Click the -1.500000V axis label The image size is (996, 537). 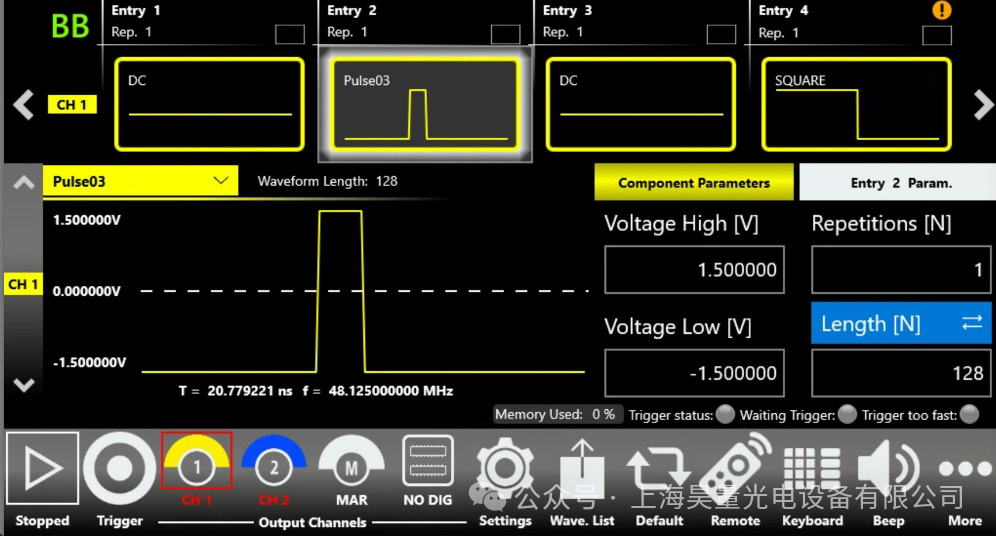tap(89, 362)
